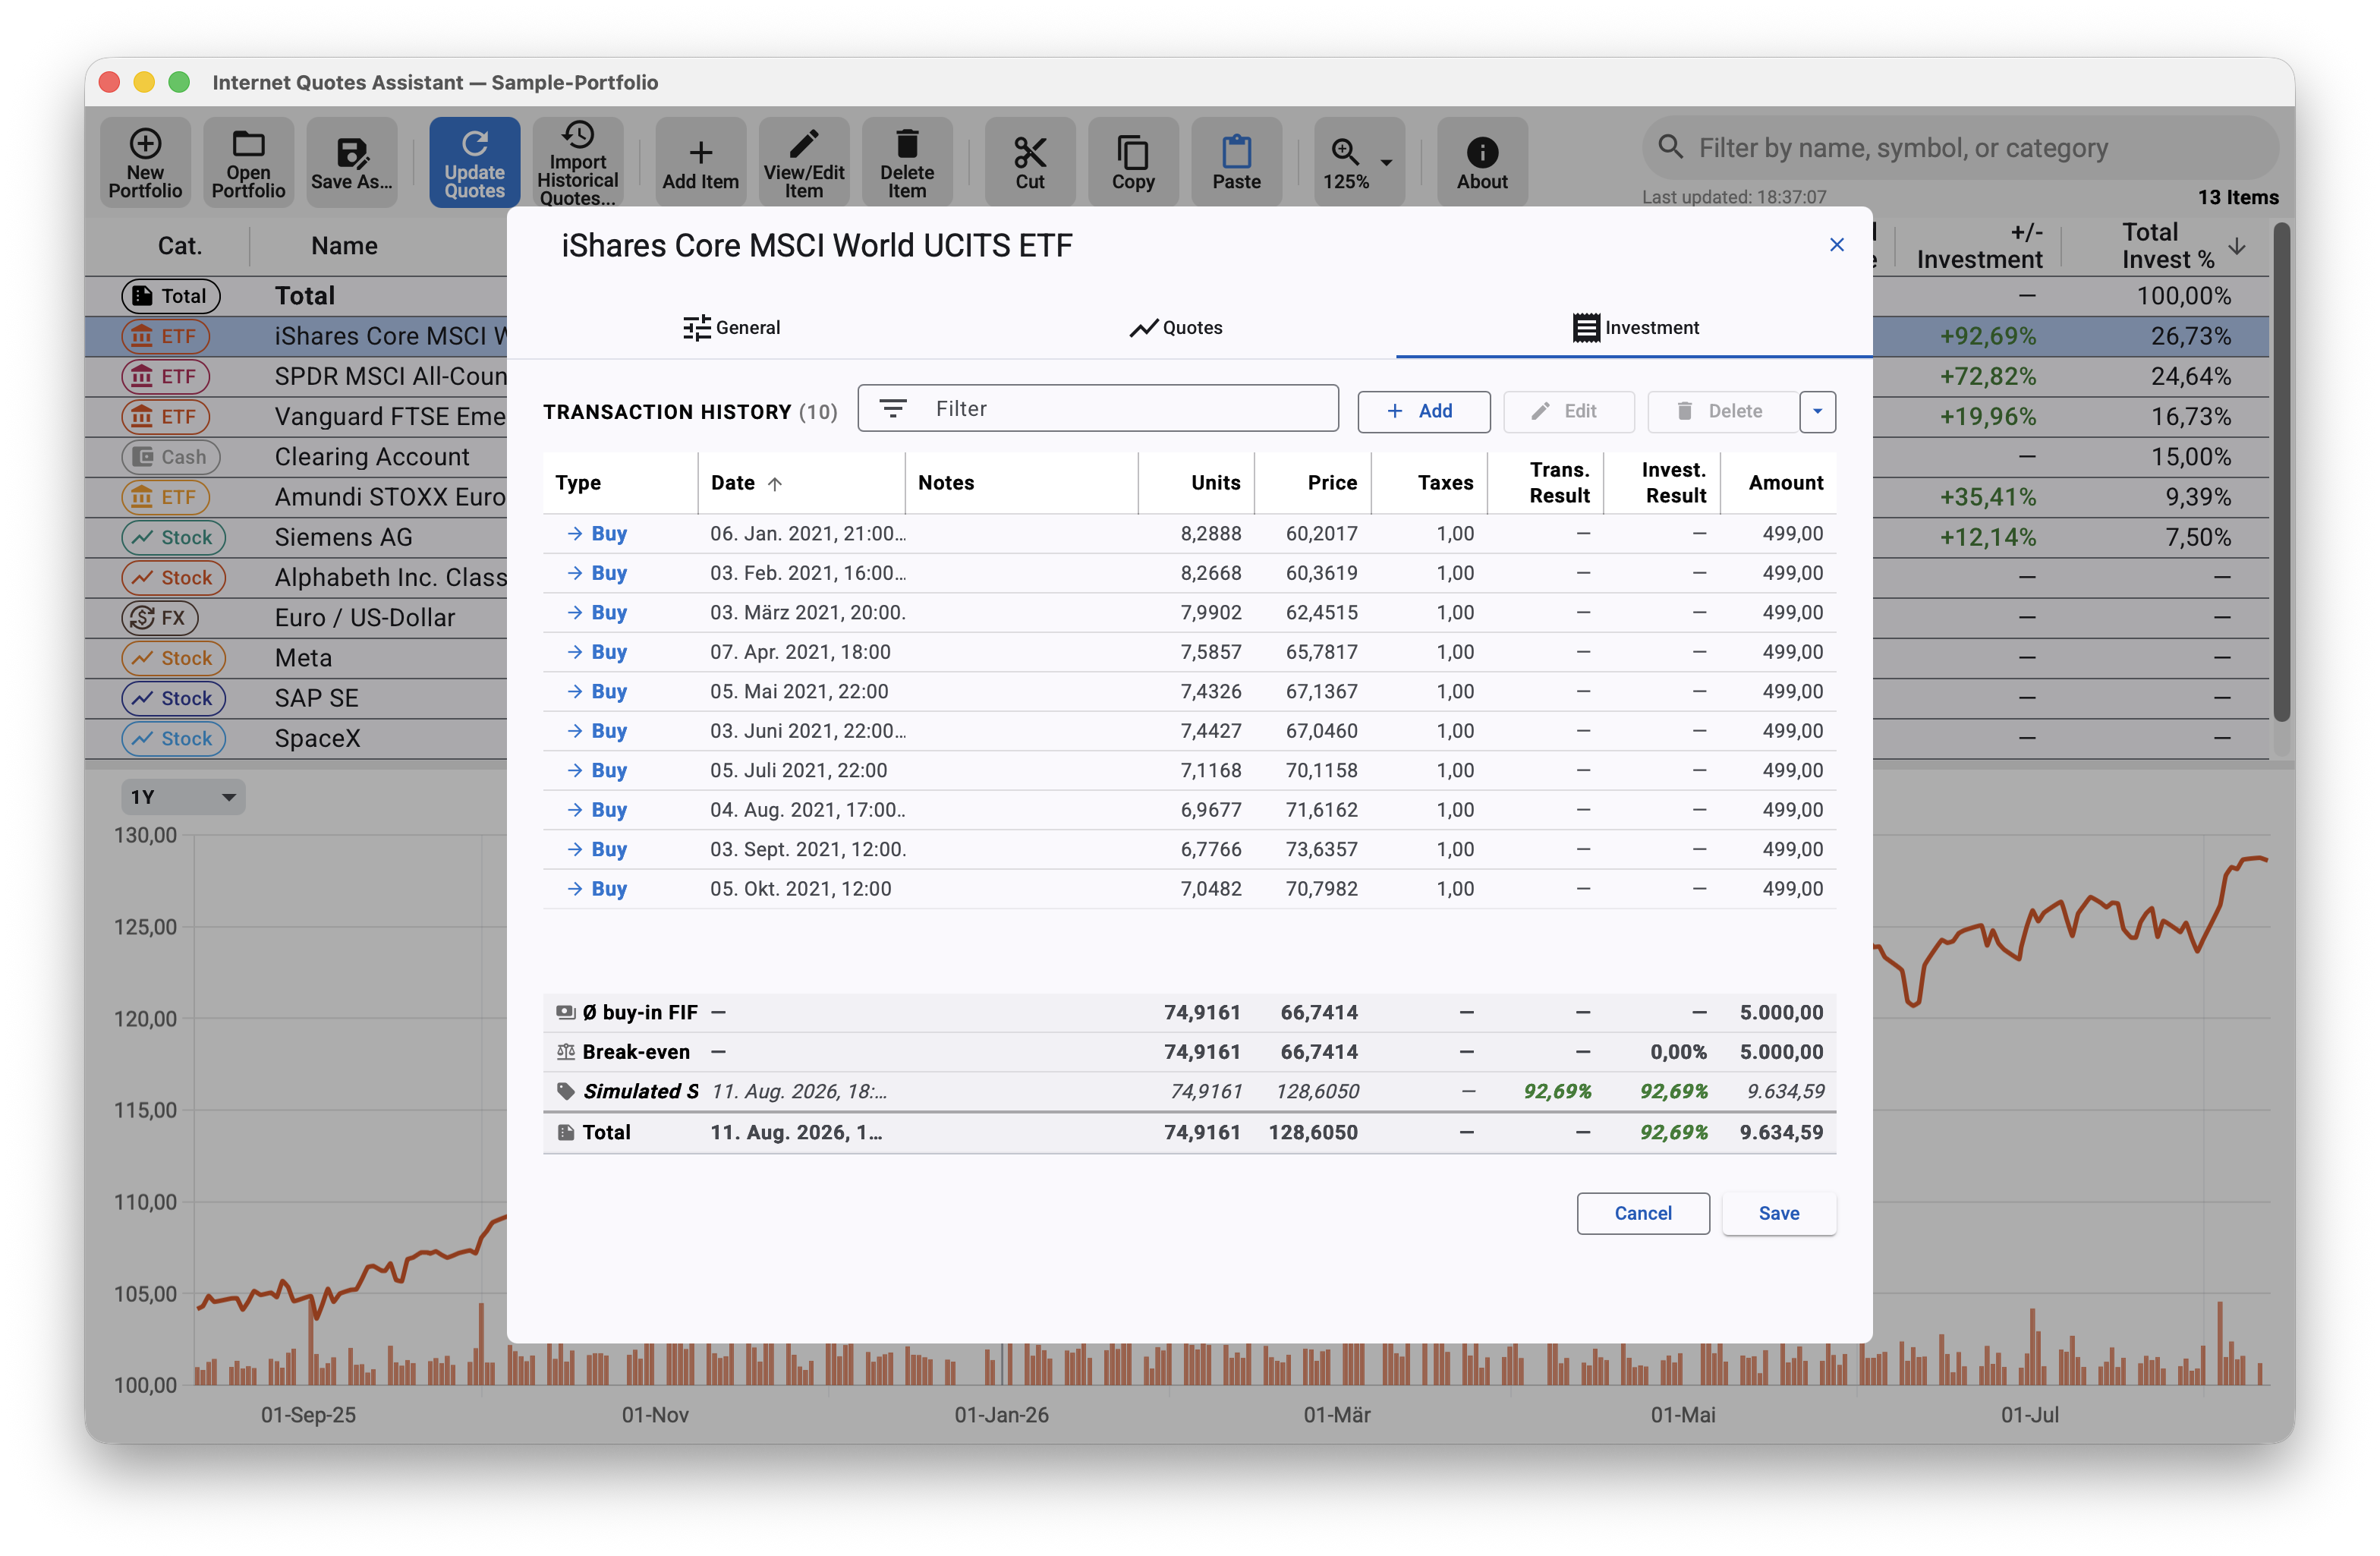This screenshot has height=1556, width=2380.
Task: Sort by Total Invest % column header
Action: pos(2167,246)
